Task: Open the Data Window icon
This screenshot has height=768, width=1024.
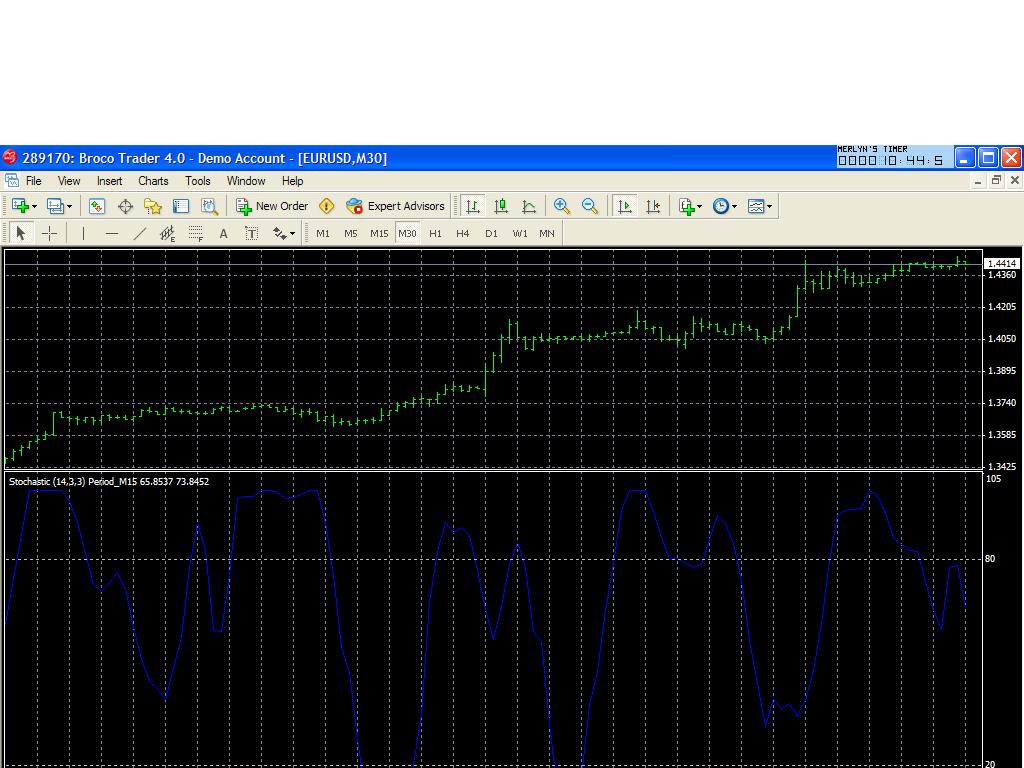Action: click(125, 206)
